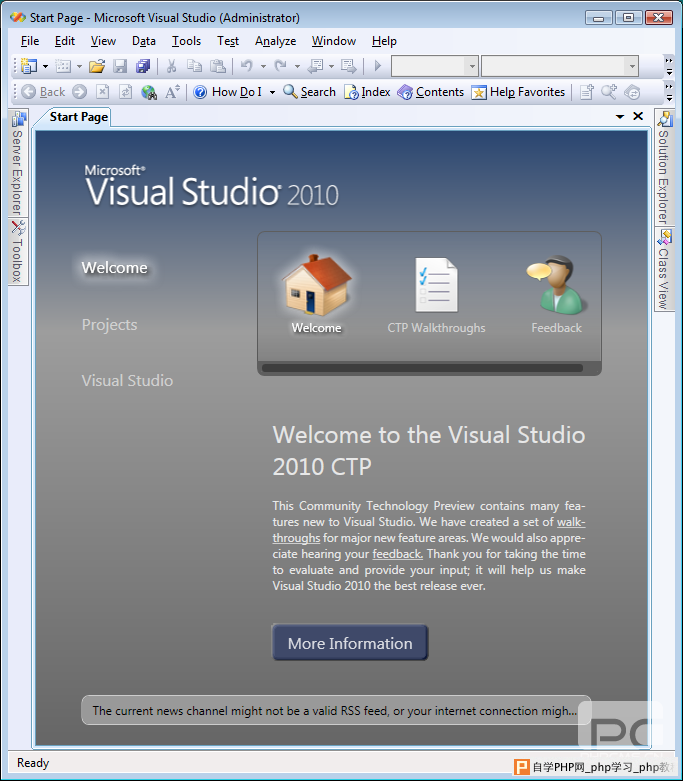The height and width of the screenshot is (781, 683).
Task: Click the More Information button
Action: [x=350, y=643]
